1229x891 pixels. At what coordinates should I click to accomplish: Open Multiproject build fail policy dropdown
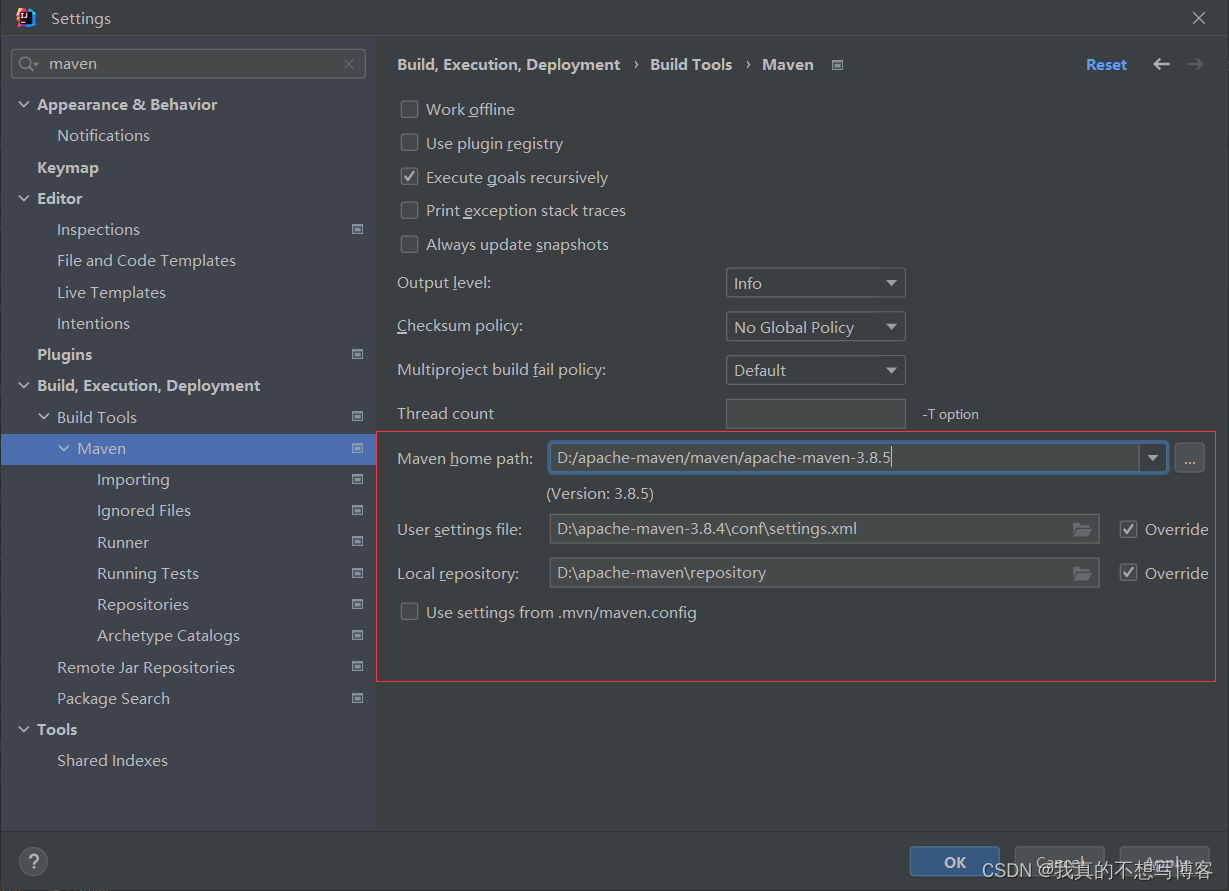pyautogui.click(x=815, y=370)
